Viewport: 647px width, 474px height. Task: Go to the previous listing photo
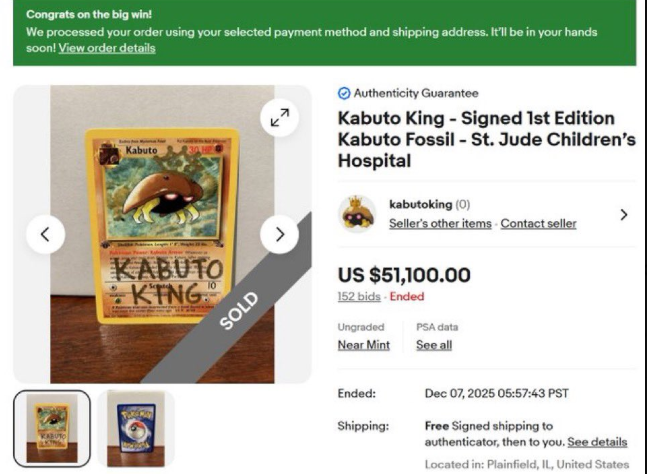click(45, 235)
